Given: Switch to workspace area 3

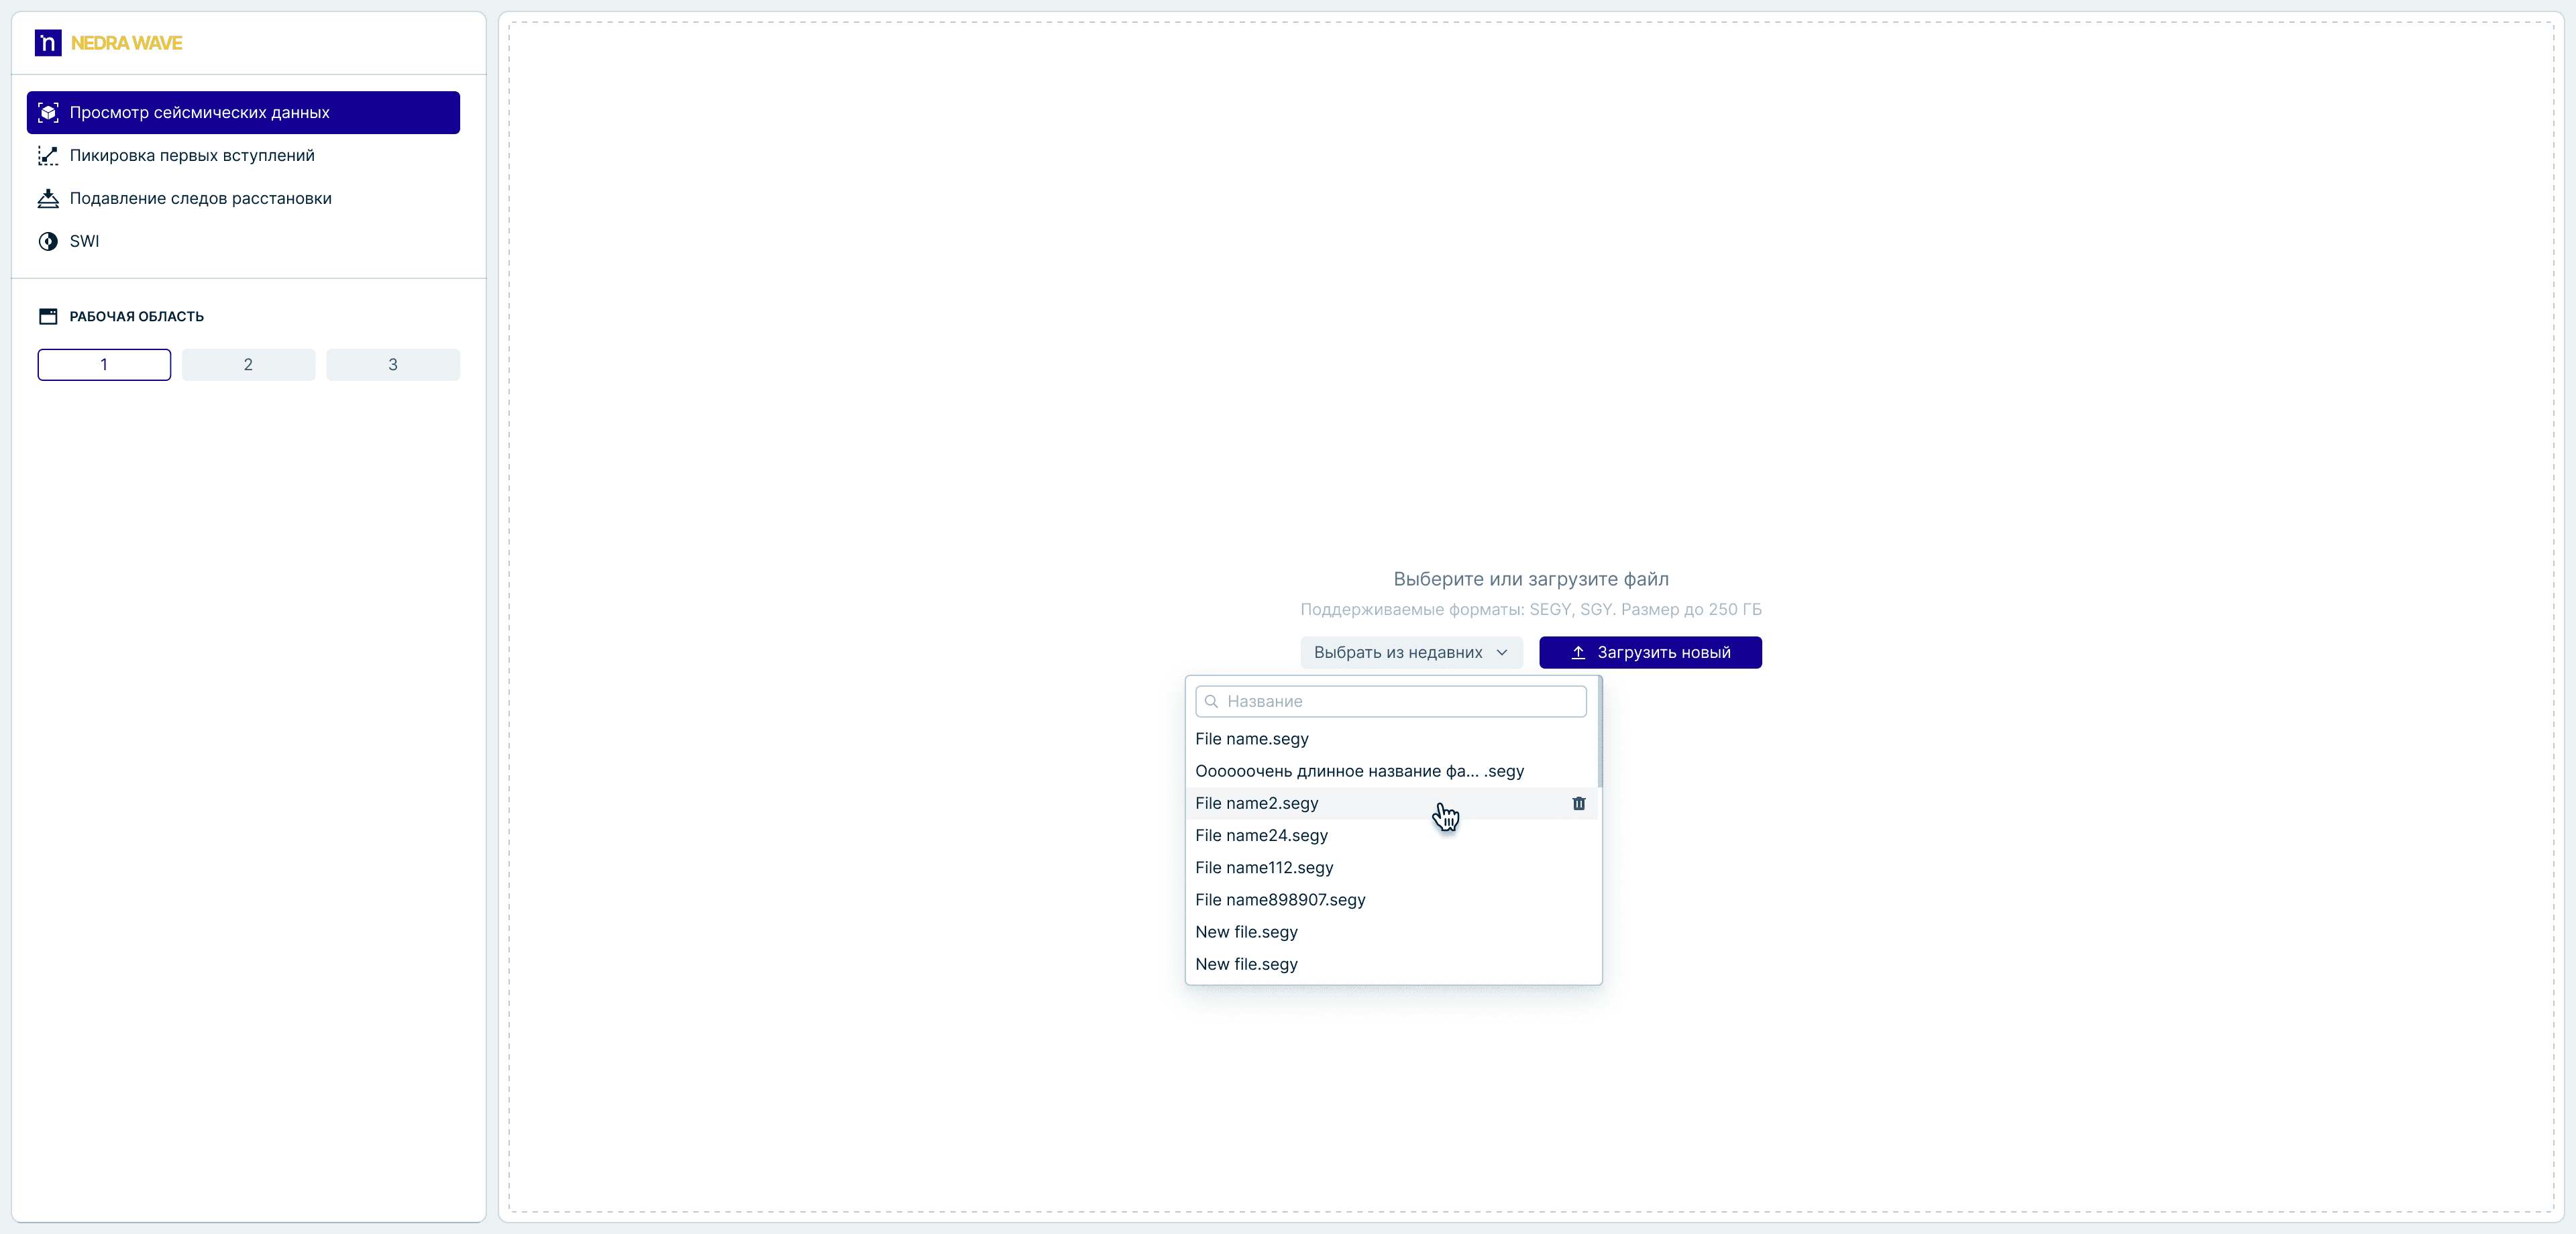Looking at the screenshot, I should (x=392, y=364).
